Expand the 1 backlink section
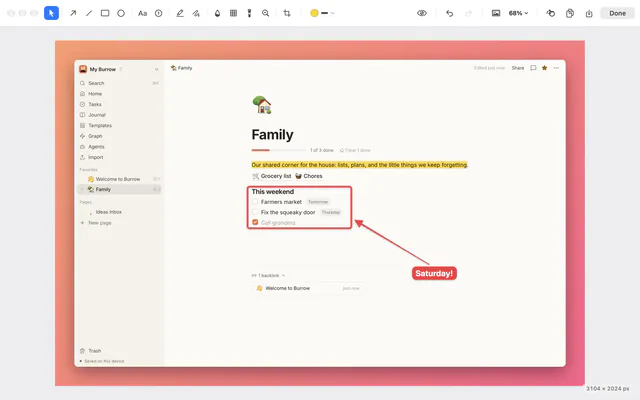Viewport: 640px width, 400px height. point(268,276)
